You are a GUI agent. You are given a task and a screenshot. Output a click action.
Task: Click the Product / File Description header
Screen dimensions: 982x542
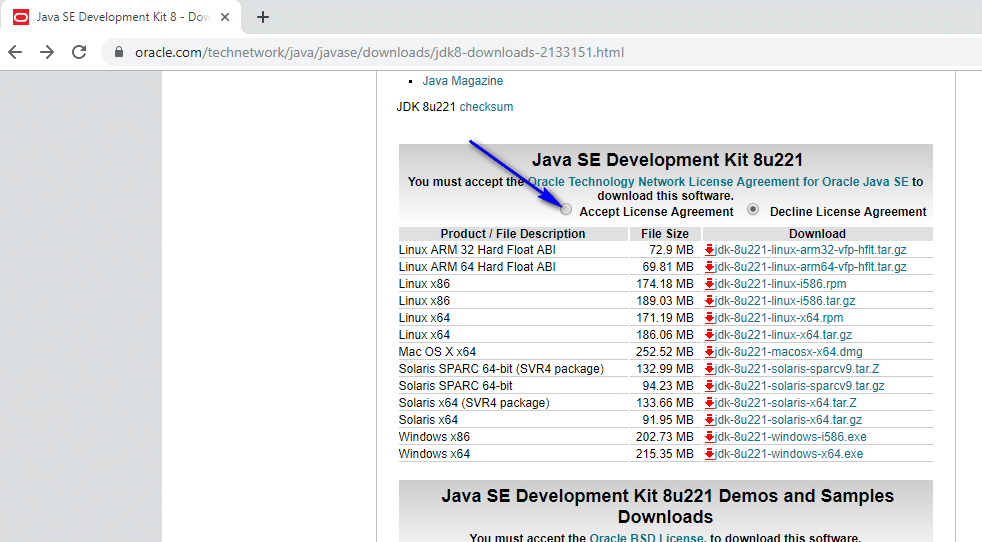coord(513,234)
